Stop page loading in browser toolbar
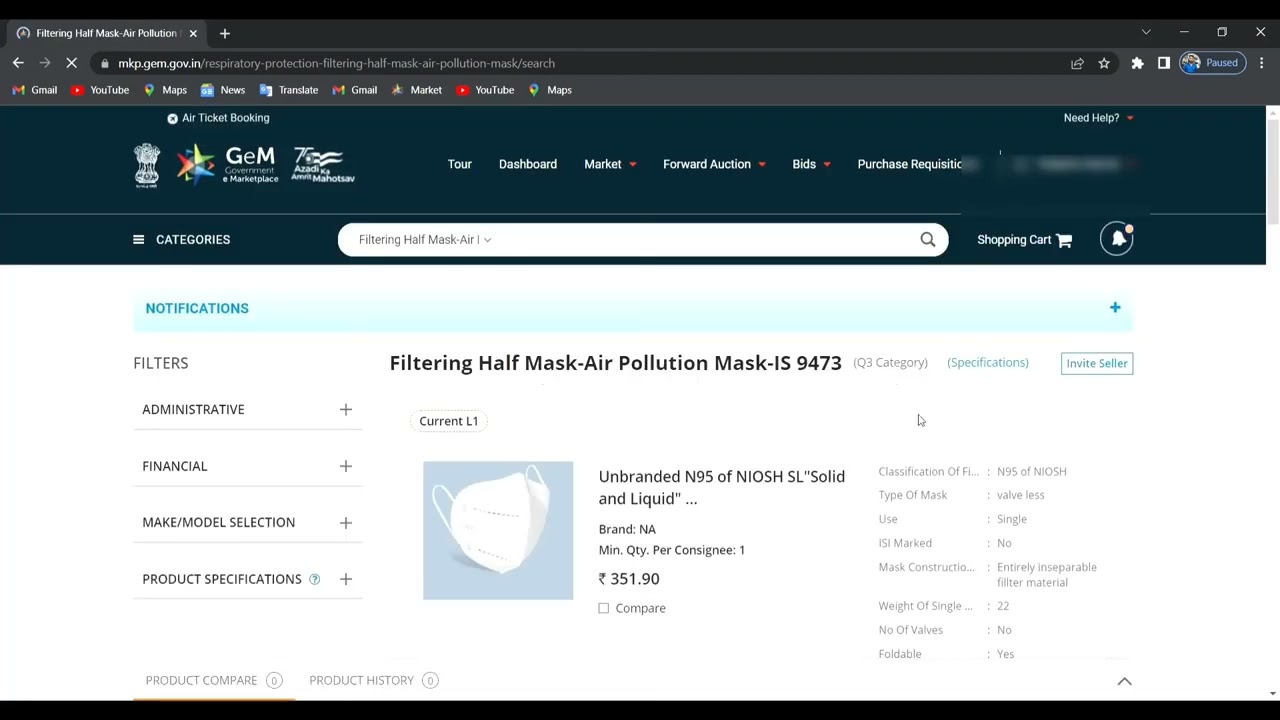Image resolution: width=1280 pixels, height=720 pixels. pyautogui.click(x=72, y=63)
